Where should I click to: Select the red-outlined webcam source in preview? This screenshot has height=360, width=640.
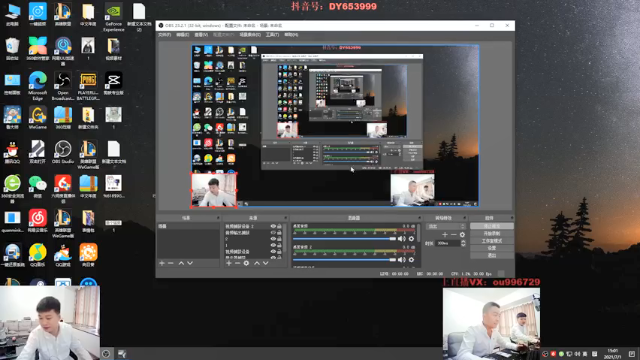tap(214, 190)
